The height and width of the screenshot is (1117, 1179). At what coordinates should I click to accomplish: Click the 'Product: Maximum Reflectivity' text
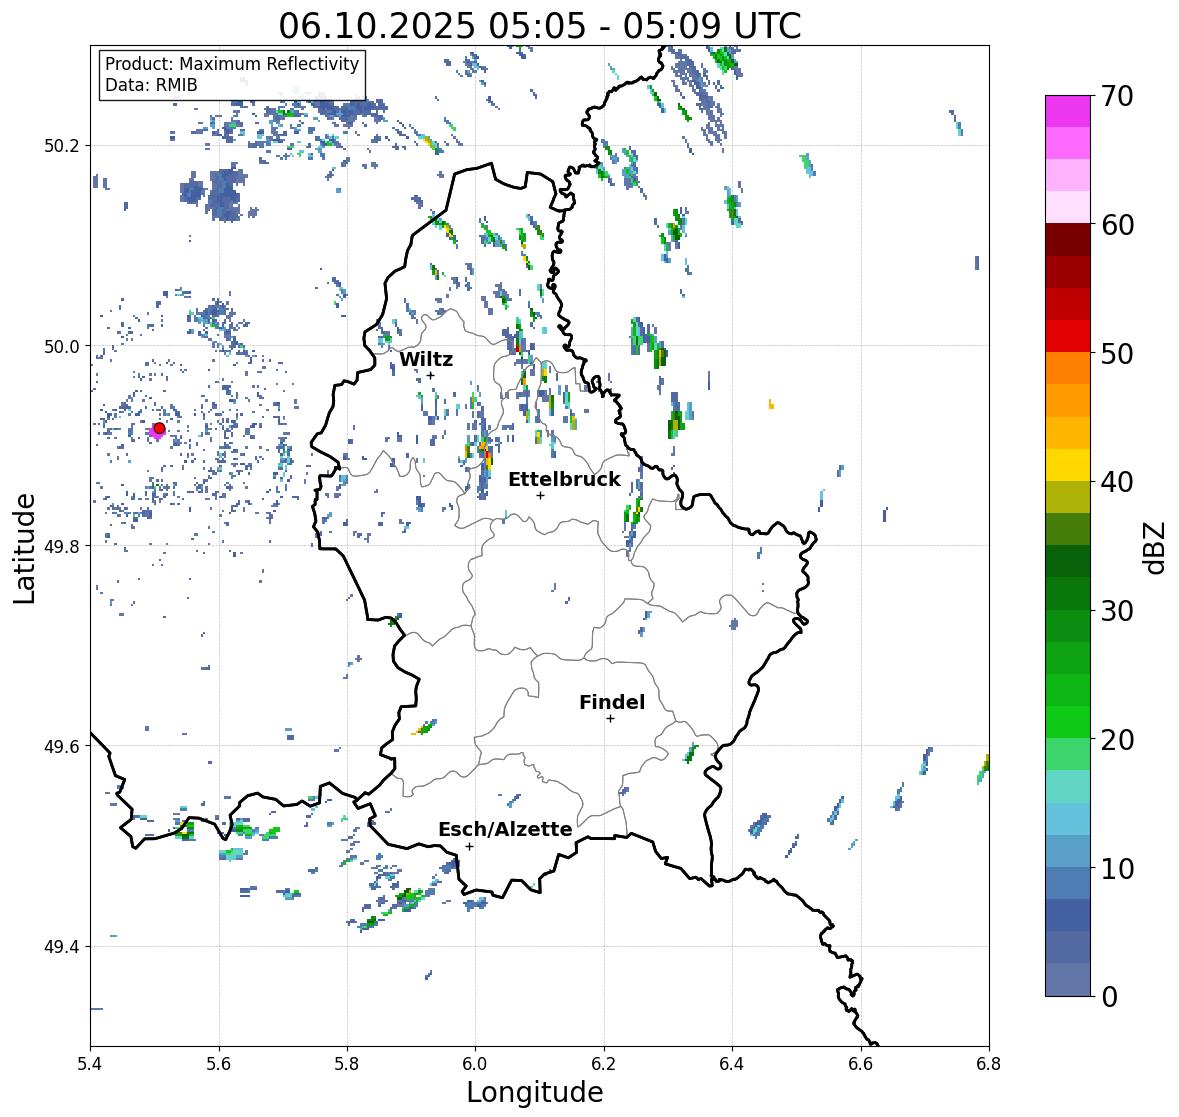pos(232,64)
